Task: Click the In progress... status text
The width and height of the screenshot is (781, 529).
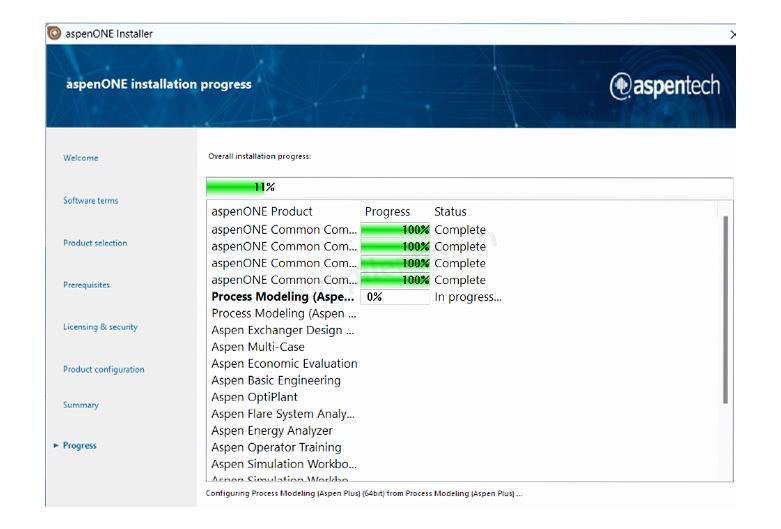Action: (468, 297)
